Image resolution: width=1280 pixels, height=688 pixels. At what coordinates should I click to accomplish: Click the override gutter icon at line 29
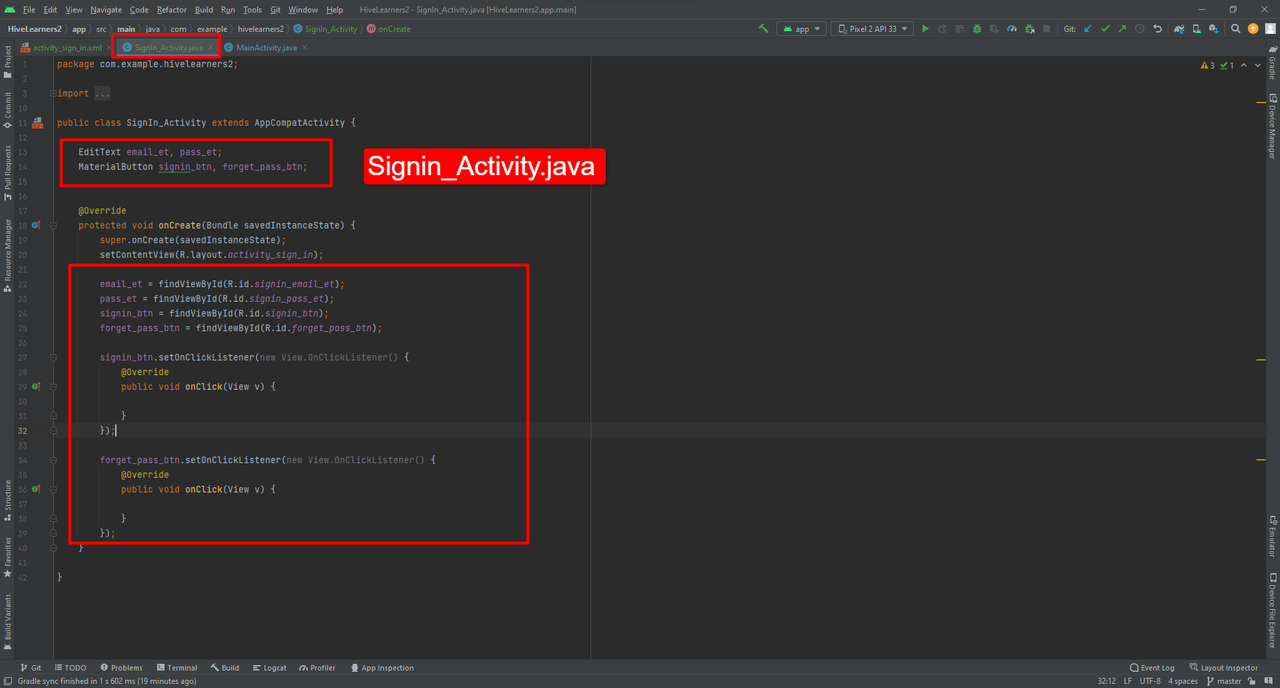click(x=36, y=386)
